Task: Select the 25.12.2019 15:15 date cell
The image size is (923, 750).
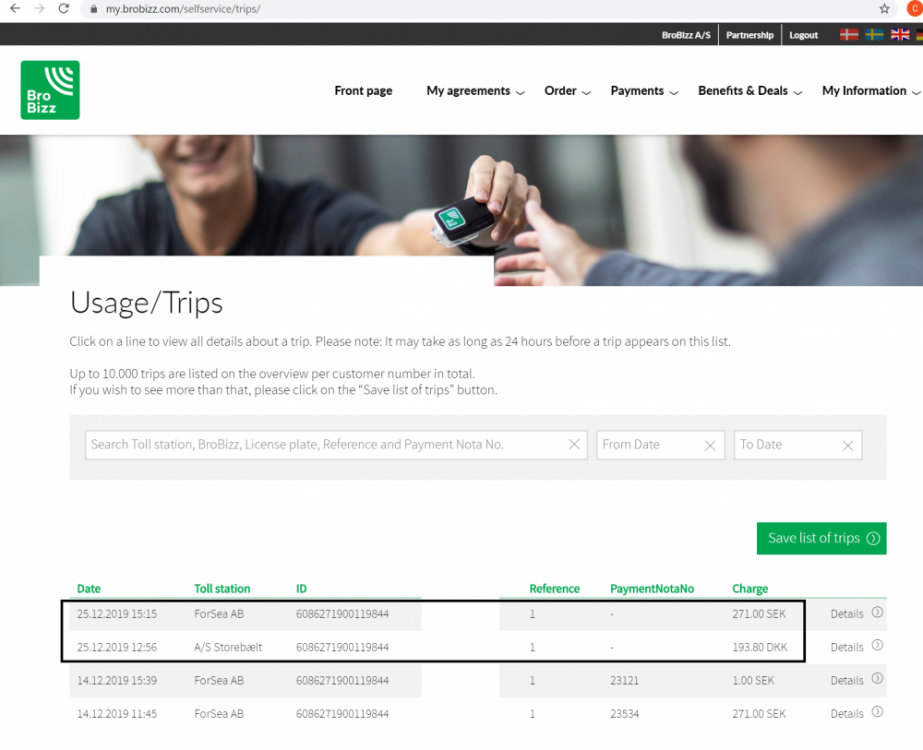Action: (x=117, y=614)
